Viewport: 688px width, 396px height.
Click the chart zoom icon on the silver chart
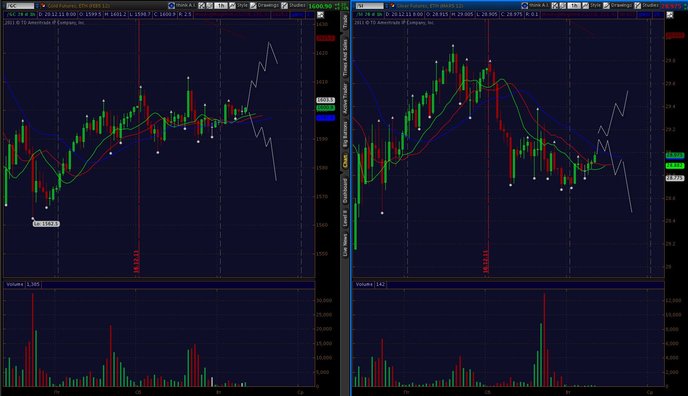[670, 15]
